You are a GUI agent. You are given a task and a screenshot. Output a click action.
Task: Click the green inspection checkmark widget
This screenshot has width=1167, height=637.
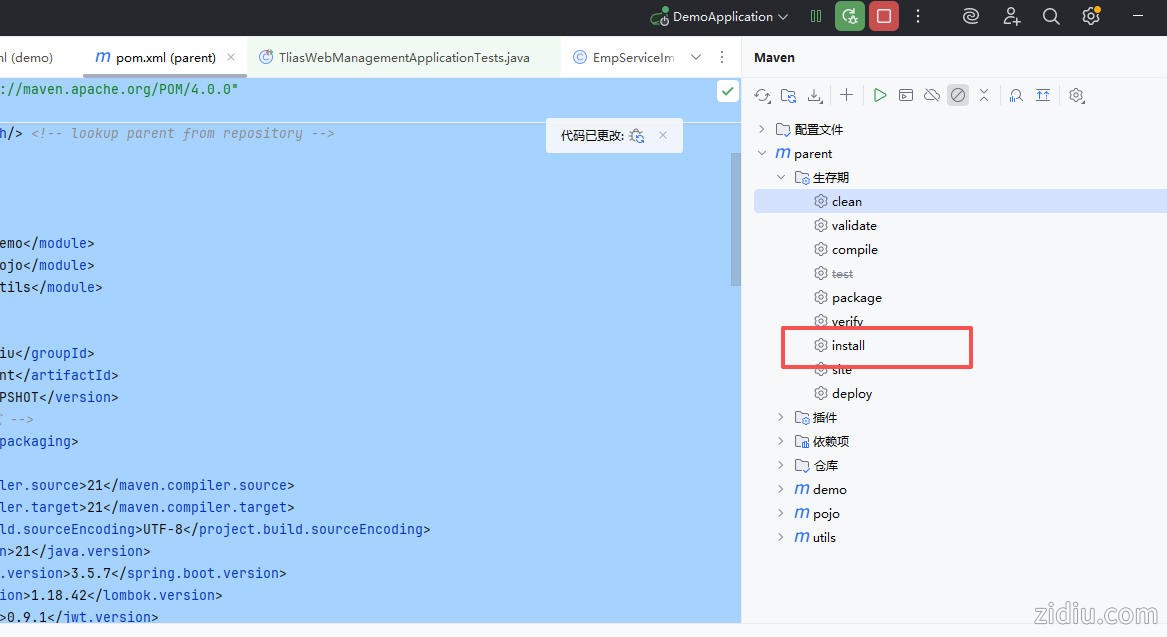[x=727, y=91]
